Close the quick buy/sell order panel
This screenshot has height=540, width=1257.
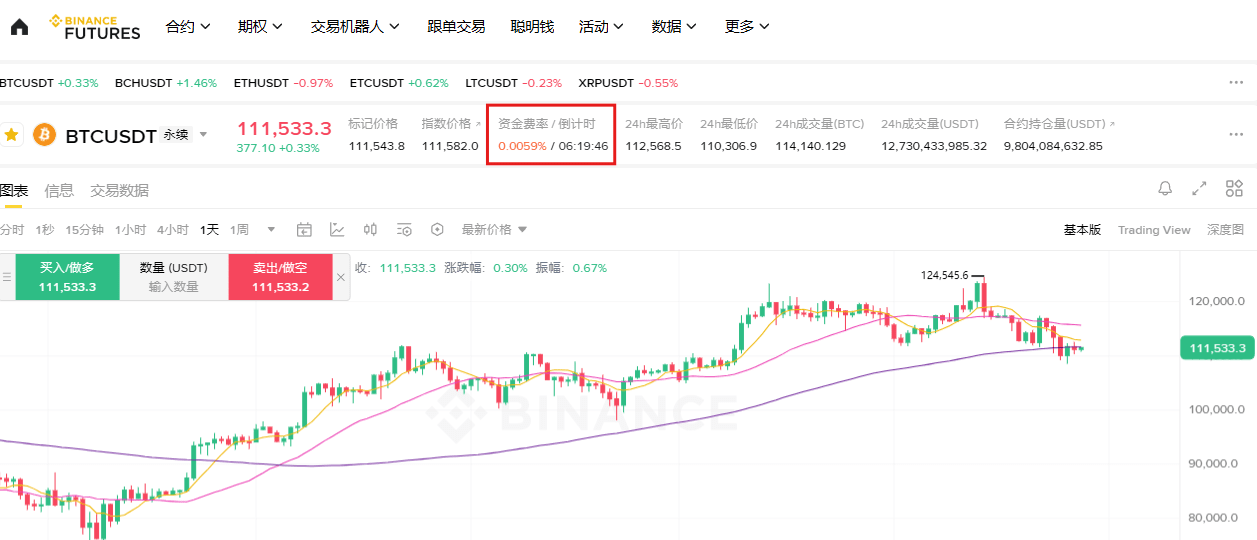click(341, 277)
